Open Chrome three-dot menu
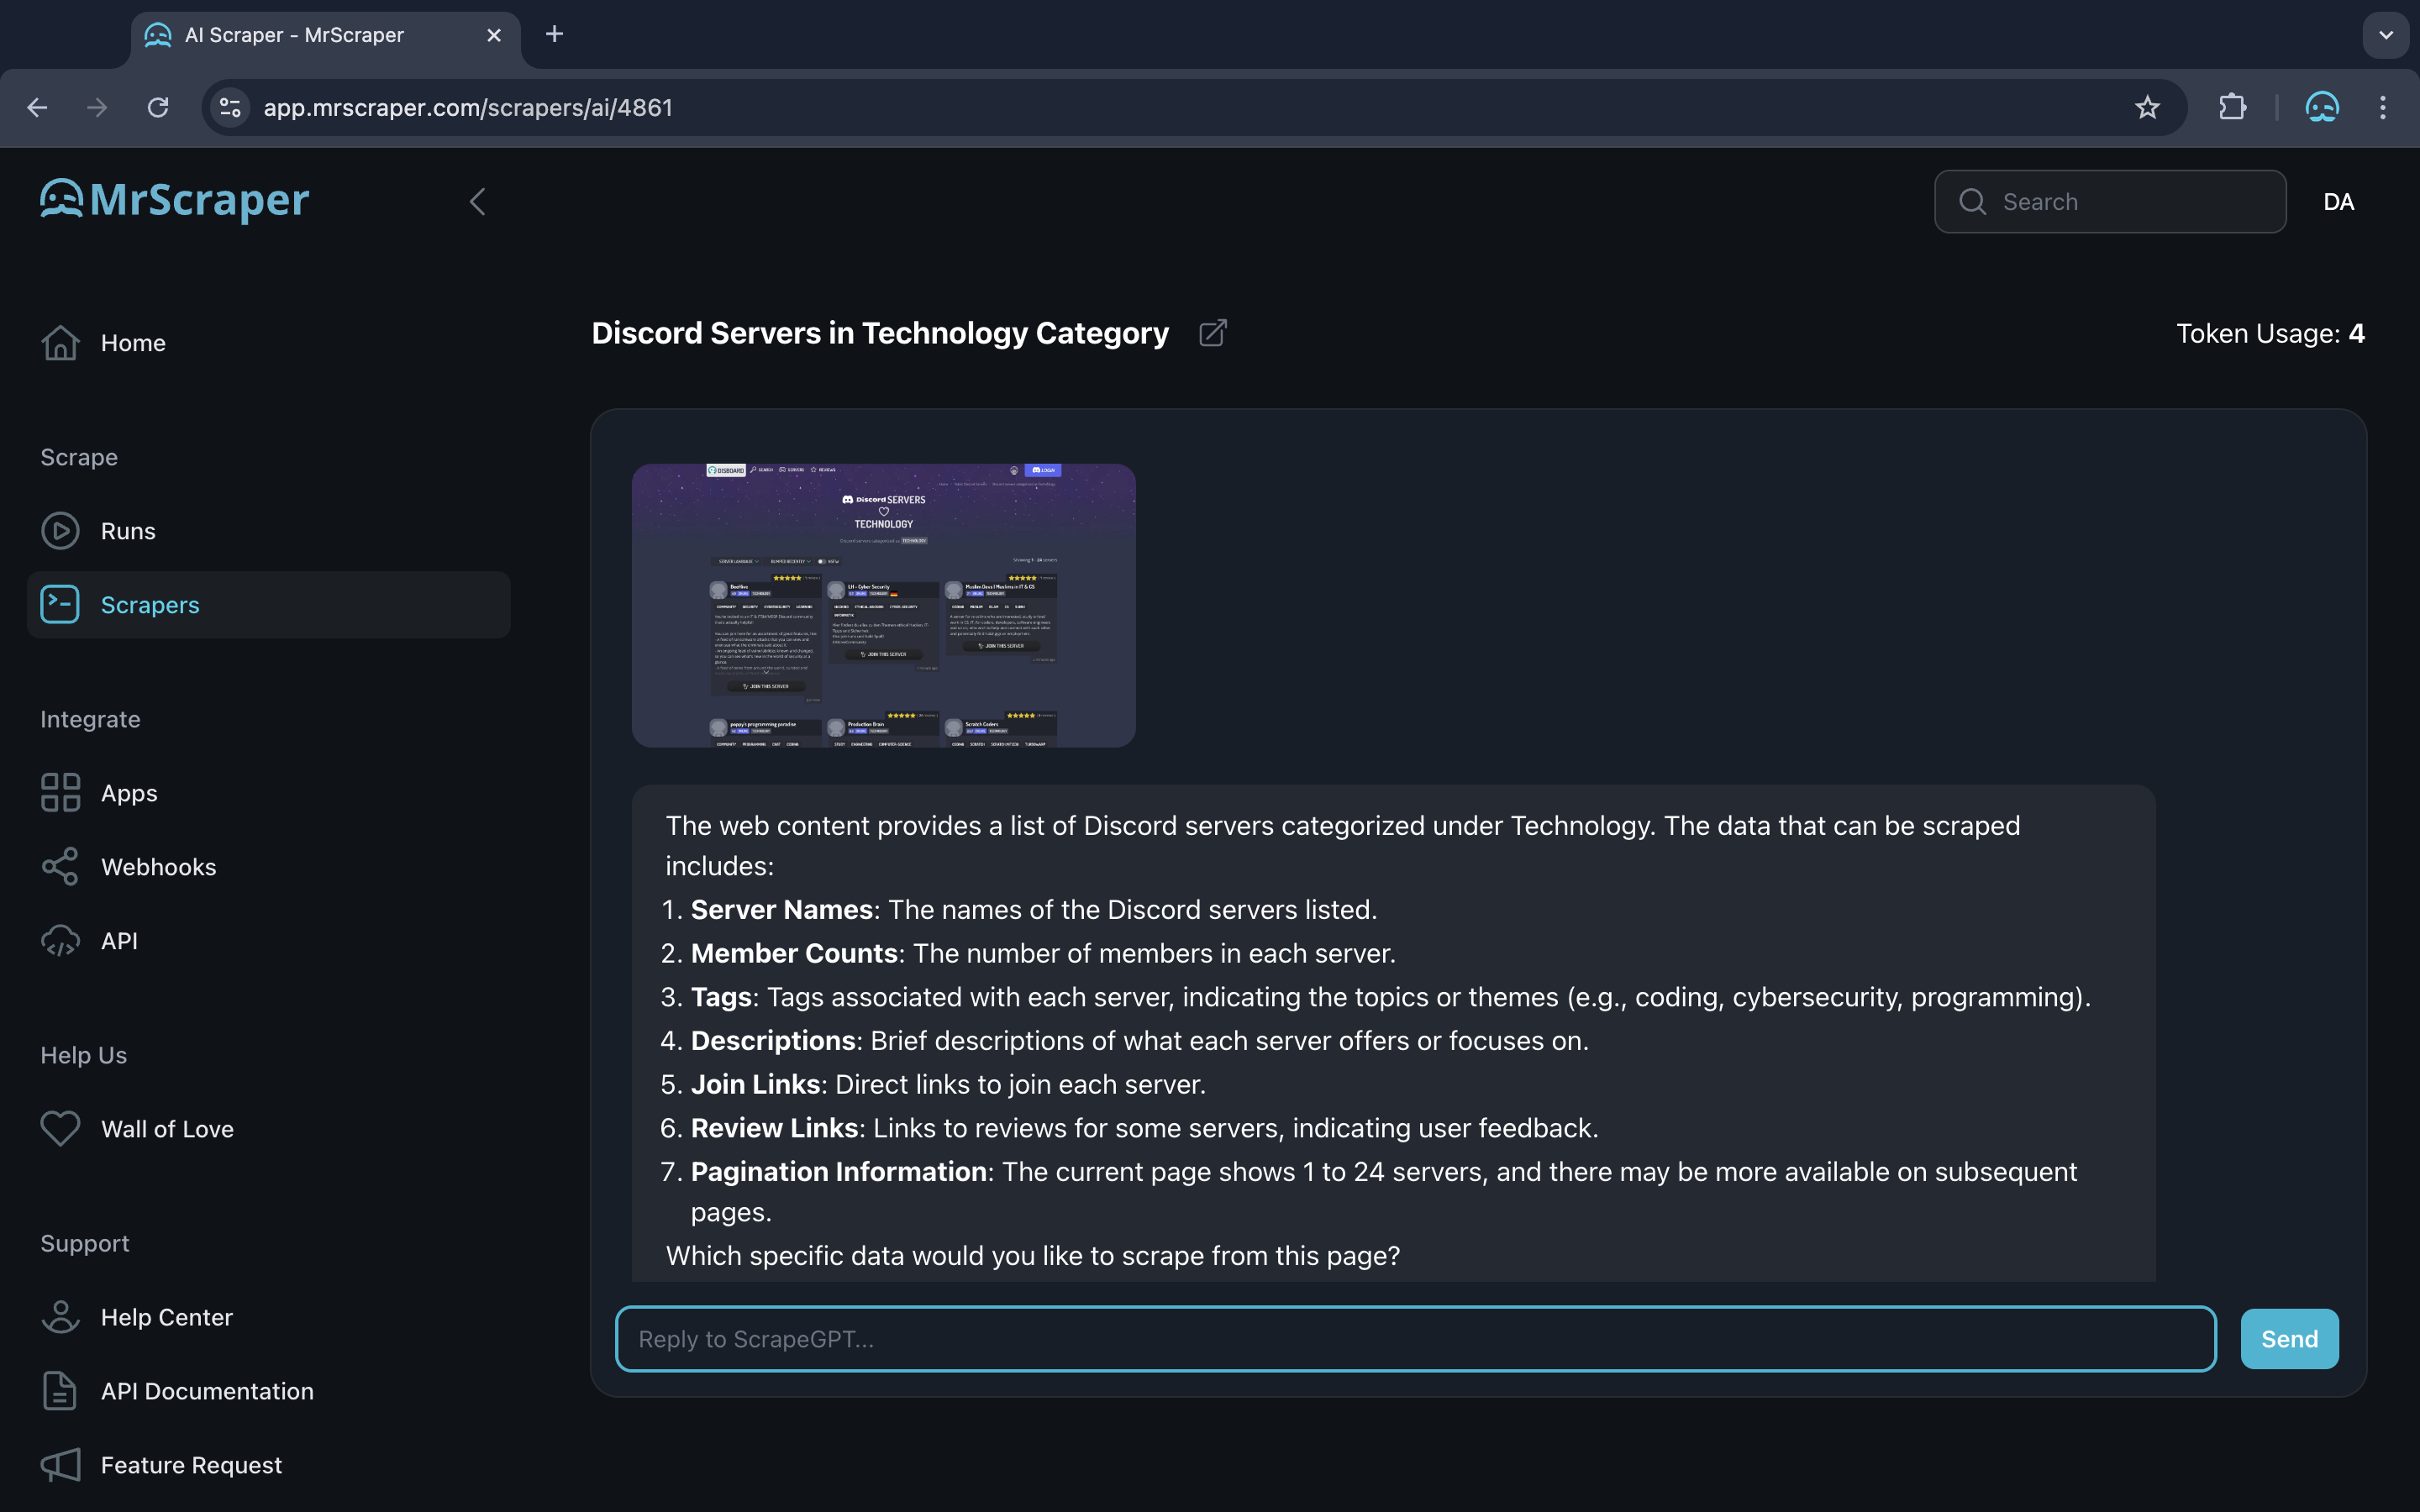This screenshot has height=1512, width=2420. tap(2383, 107)
